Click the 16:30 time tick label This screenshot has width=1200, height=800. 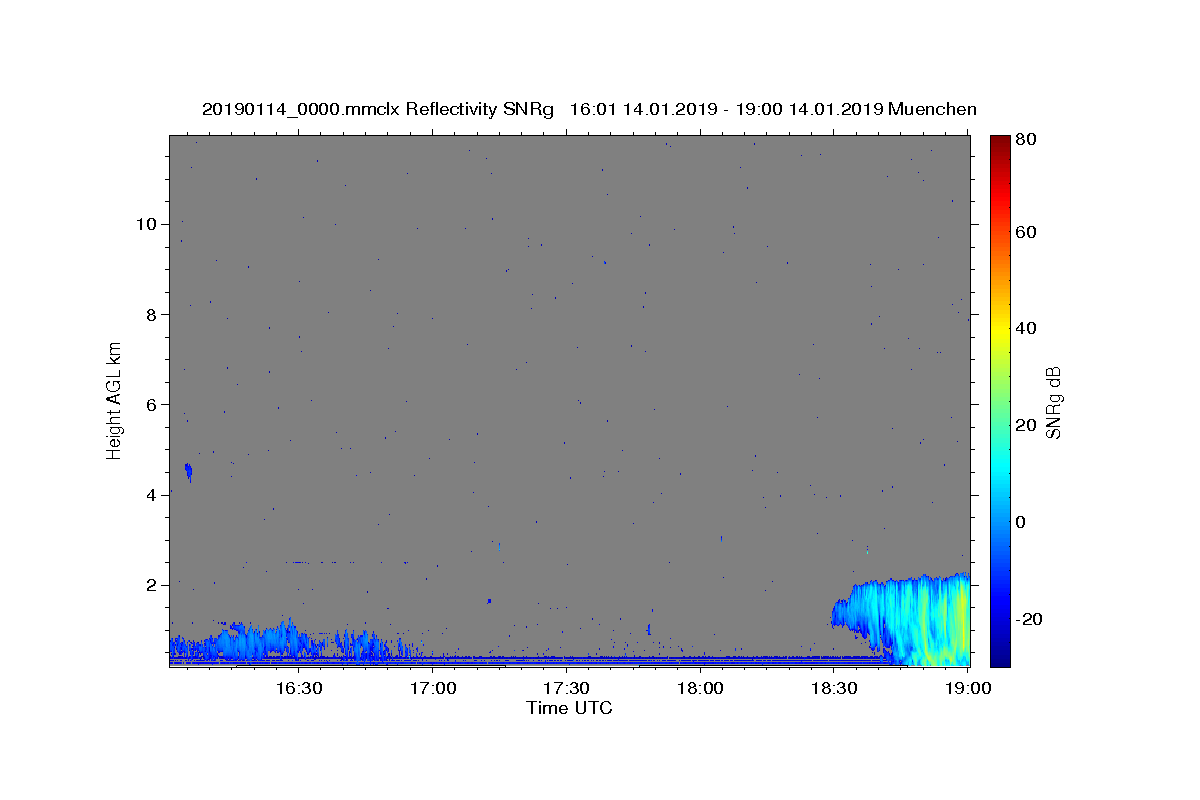[299, 689]
